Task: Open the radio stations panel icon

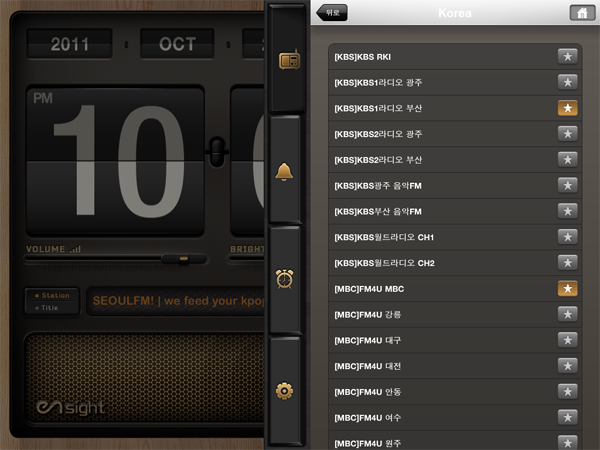Action: tap(289, 60)
